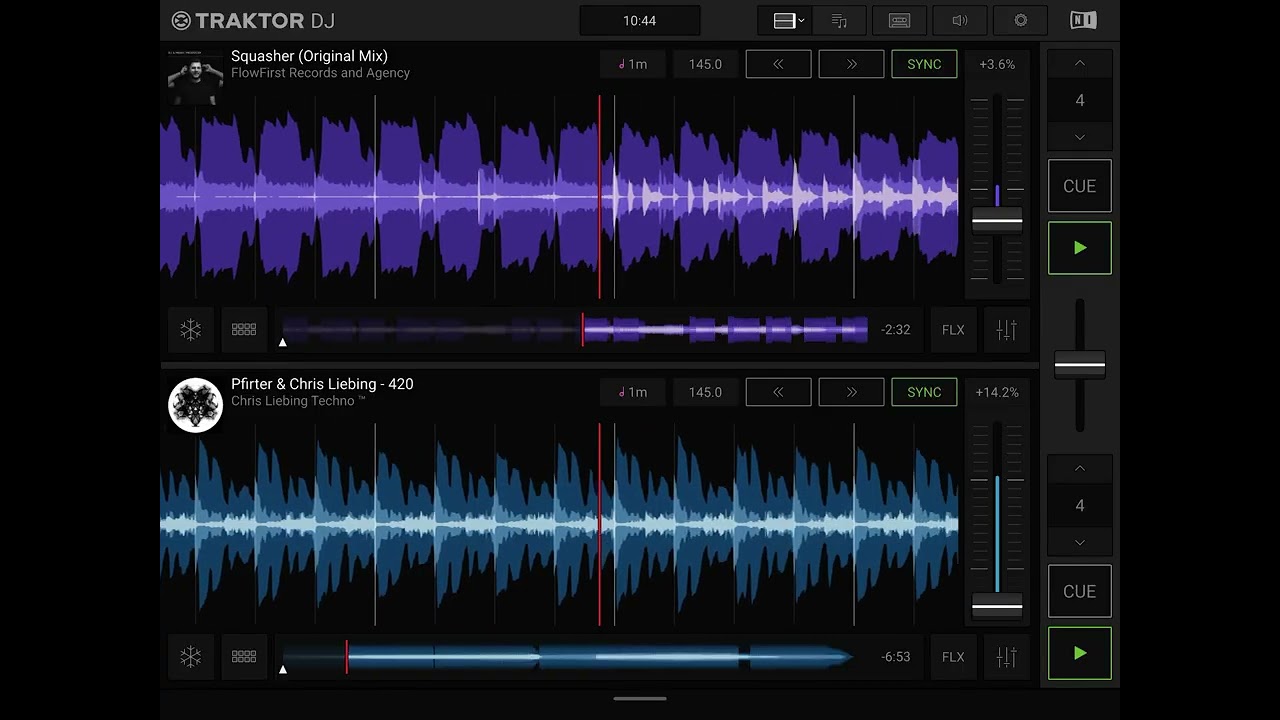
Task: Click the Squasher deck's 145.0 BPM value
Action: point(705,64)
